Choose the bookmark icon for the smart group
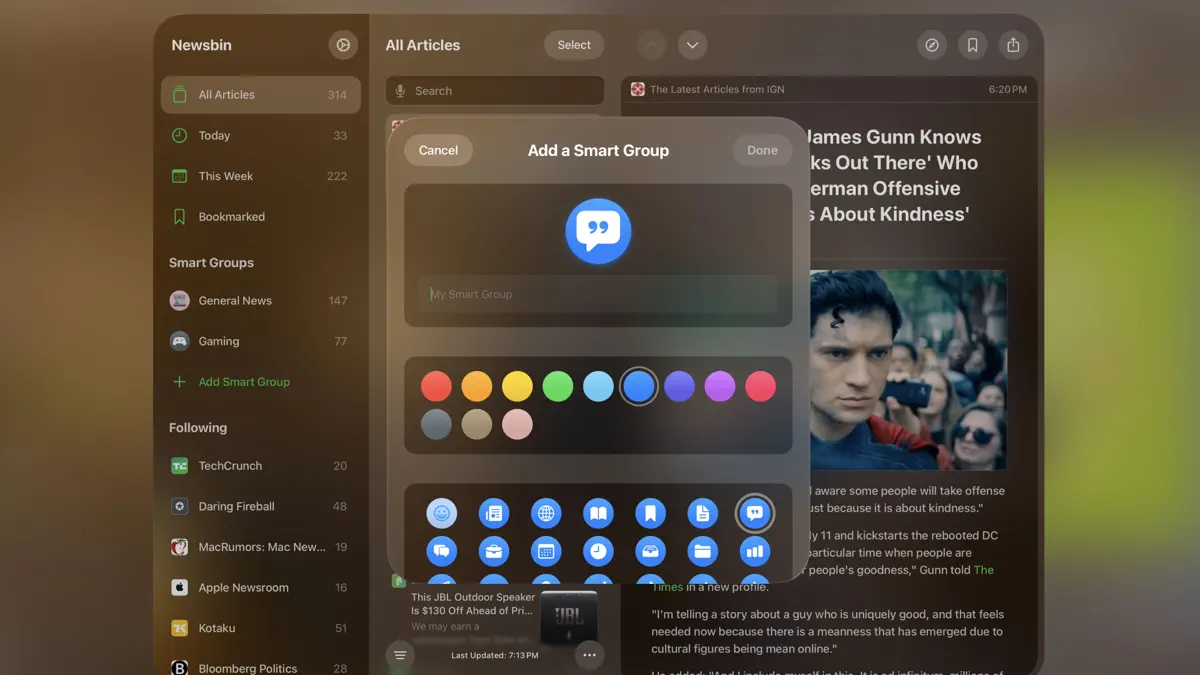 tap(650, 513)
